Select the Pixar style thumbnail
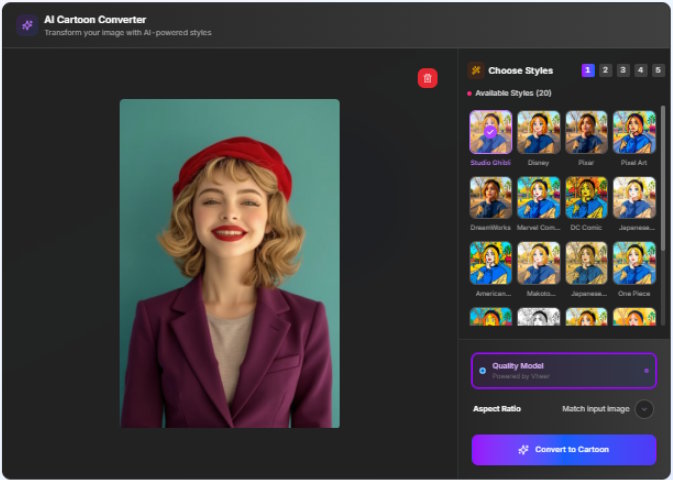Viewport: 673px width, 480px height. coord(586,132)
